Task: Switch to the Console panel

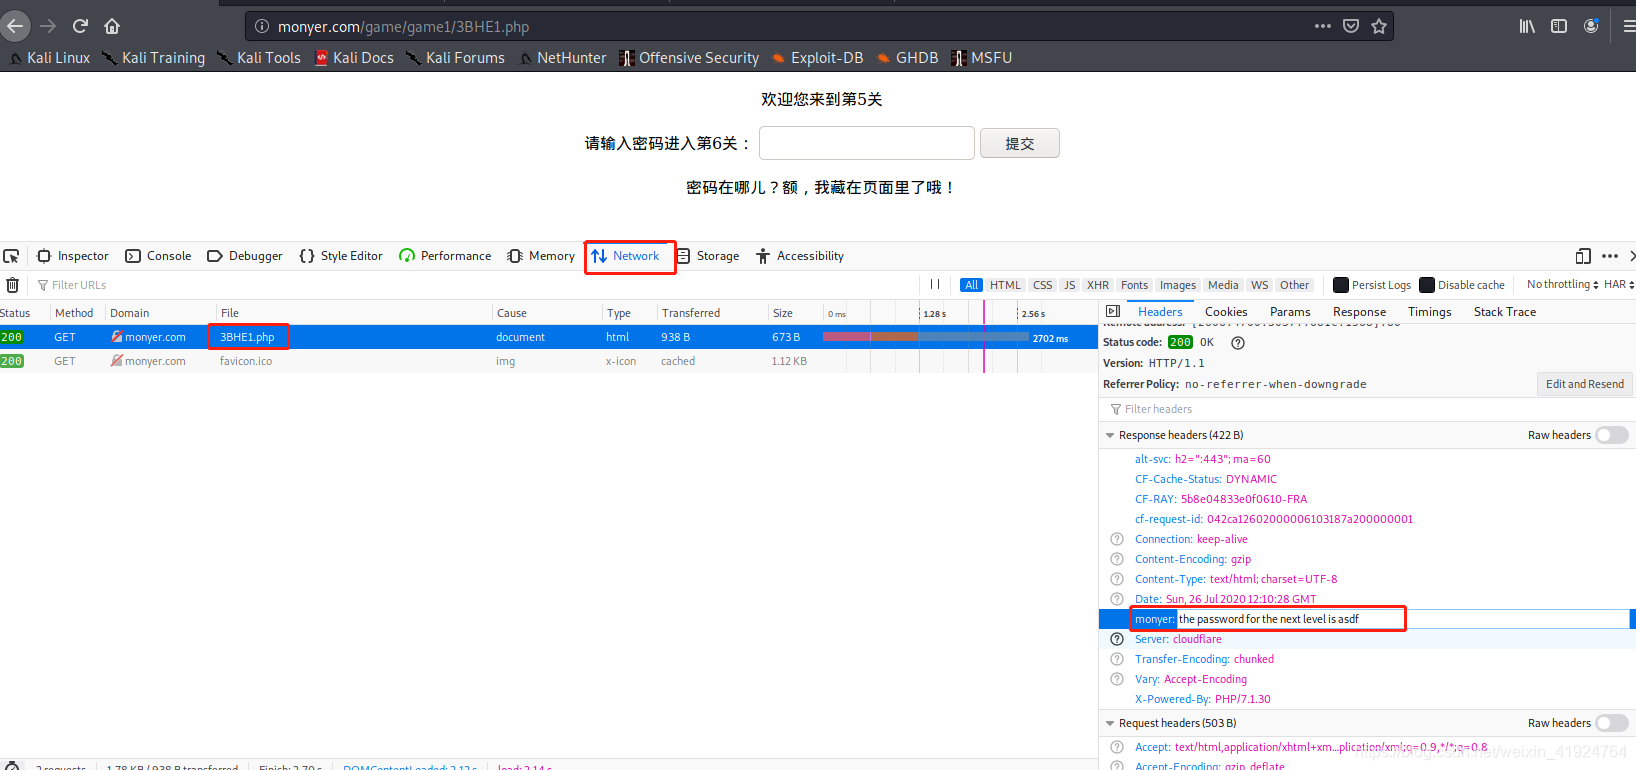Action: click(158, 256)
